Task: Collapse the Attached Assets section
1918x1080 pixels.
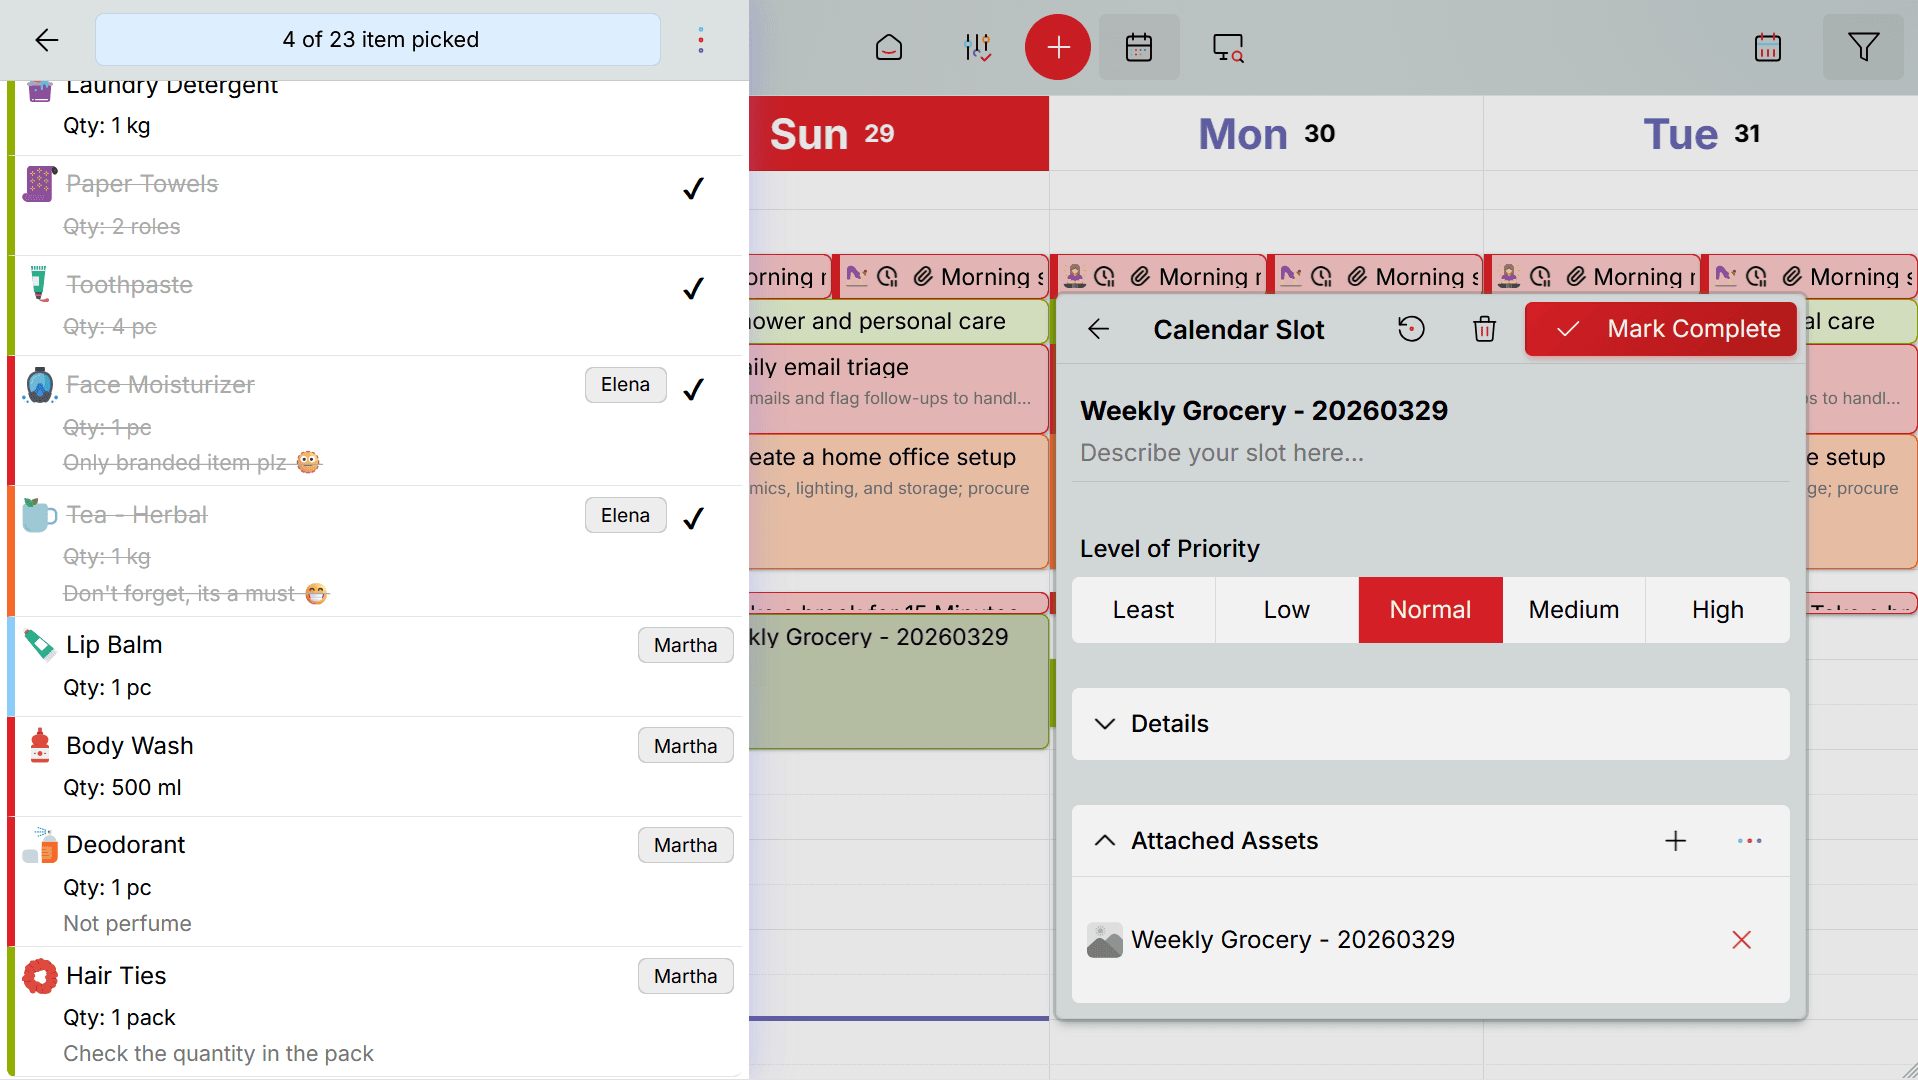Action: click(1105, 841)
